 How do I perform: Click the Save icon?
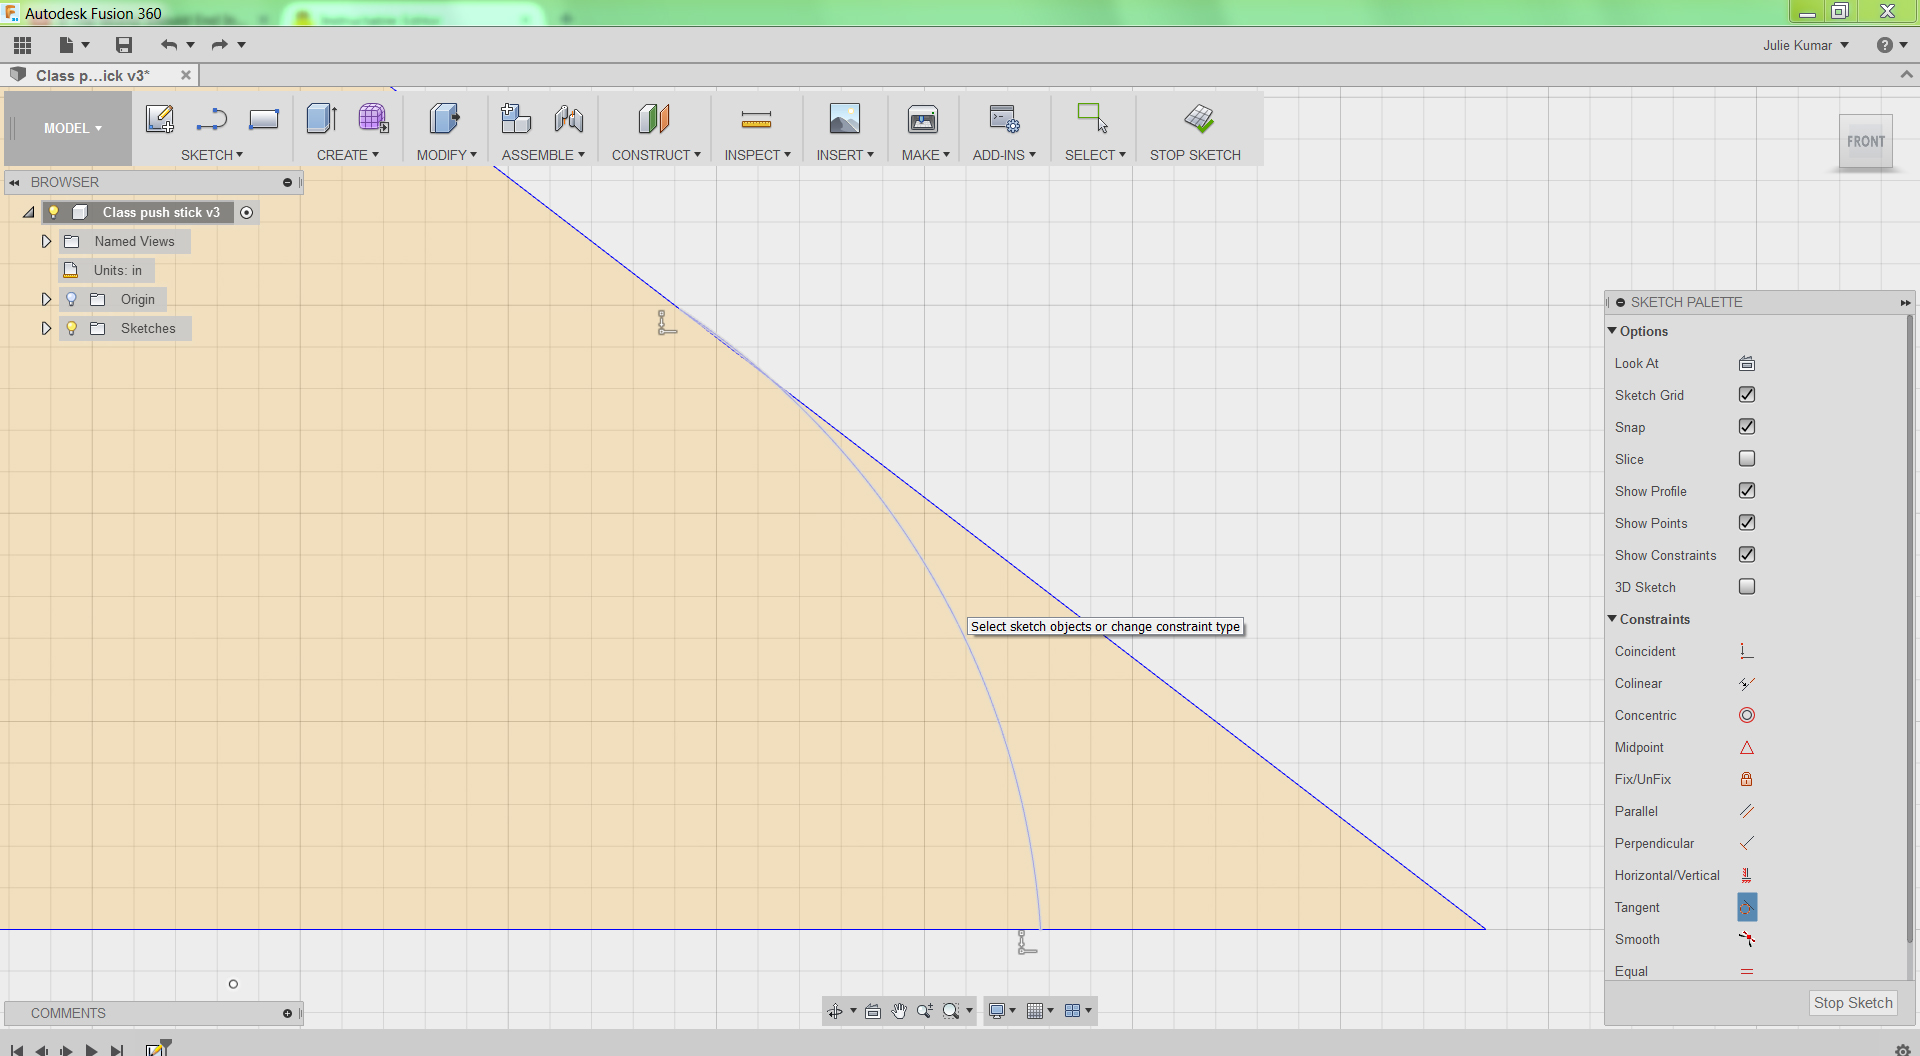pos(124,45)
